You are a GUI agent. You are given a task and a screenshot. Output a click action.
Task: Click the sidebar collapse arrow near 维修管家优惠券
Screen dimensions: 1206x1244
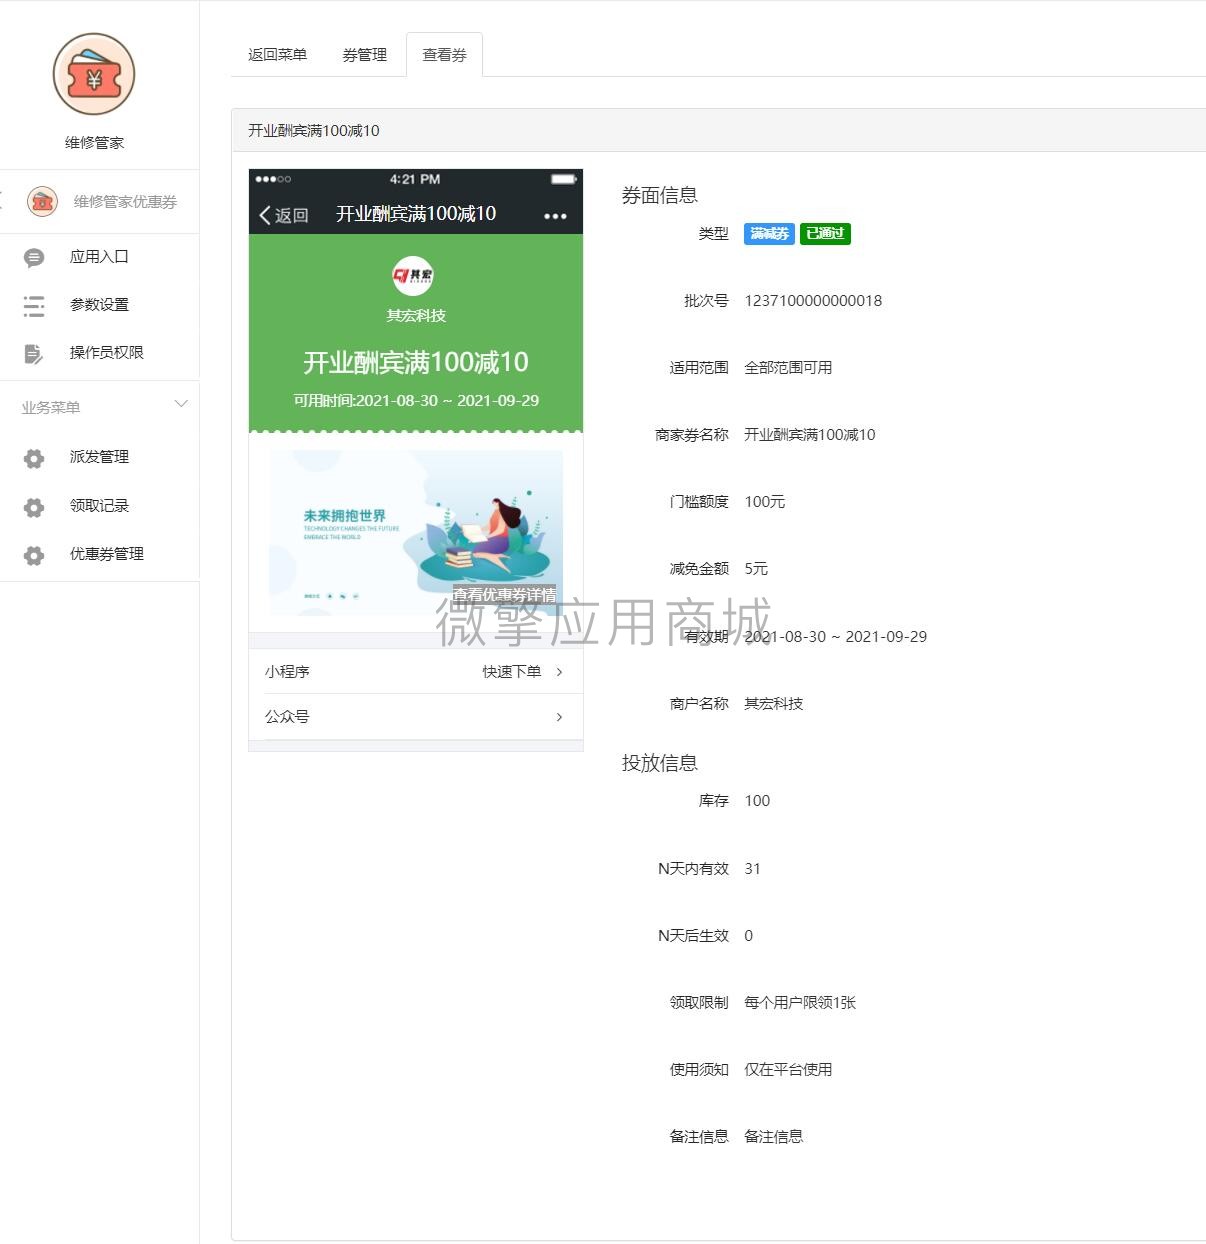2,200
